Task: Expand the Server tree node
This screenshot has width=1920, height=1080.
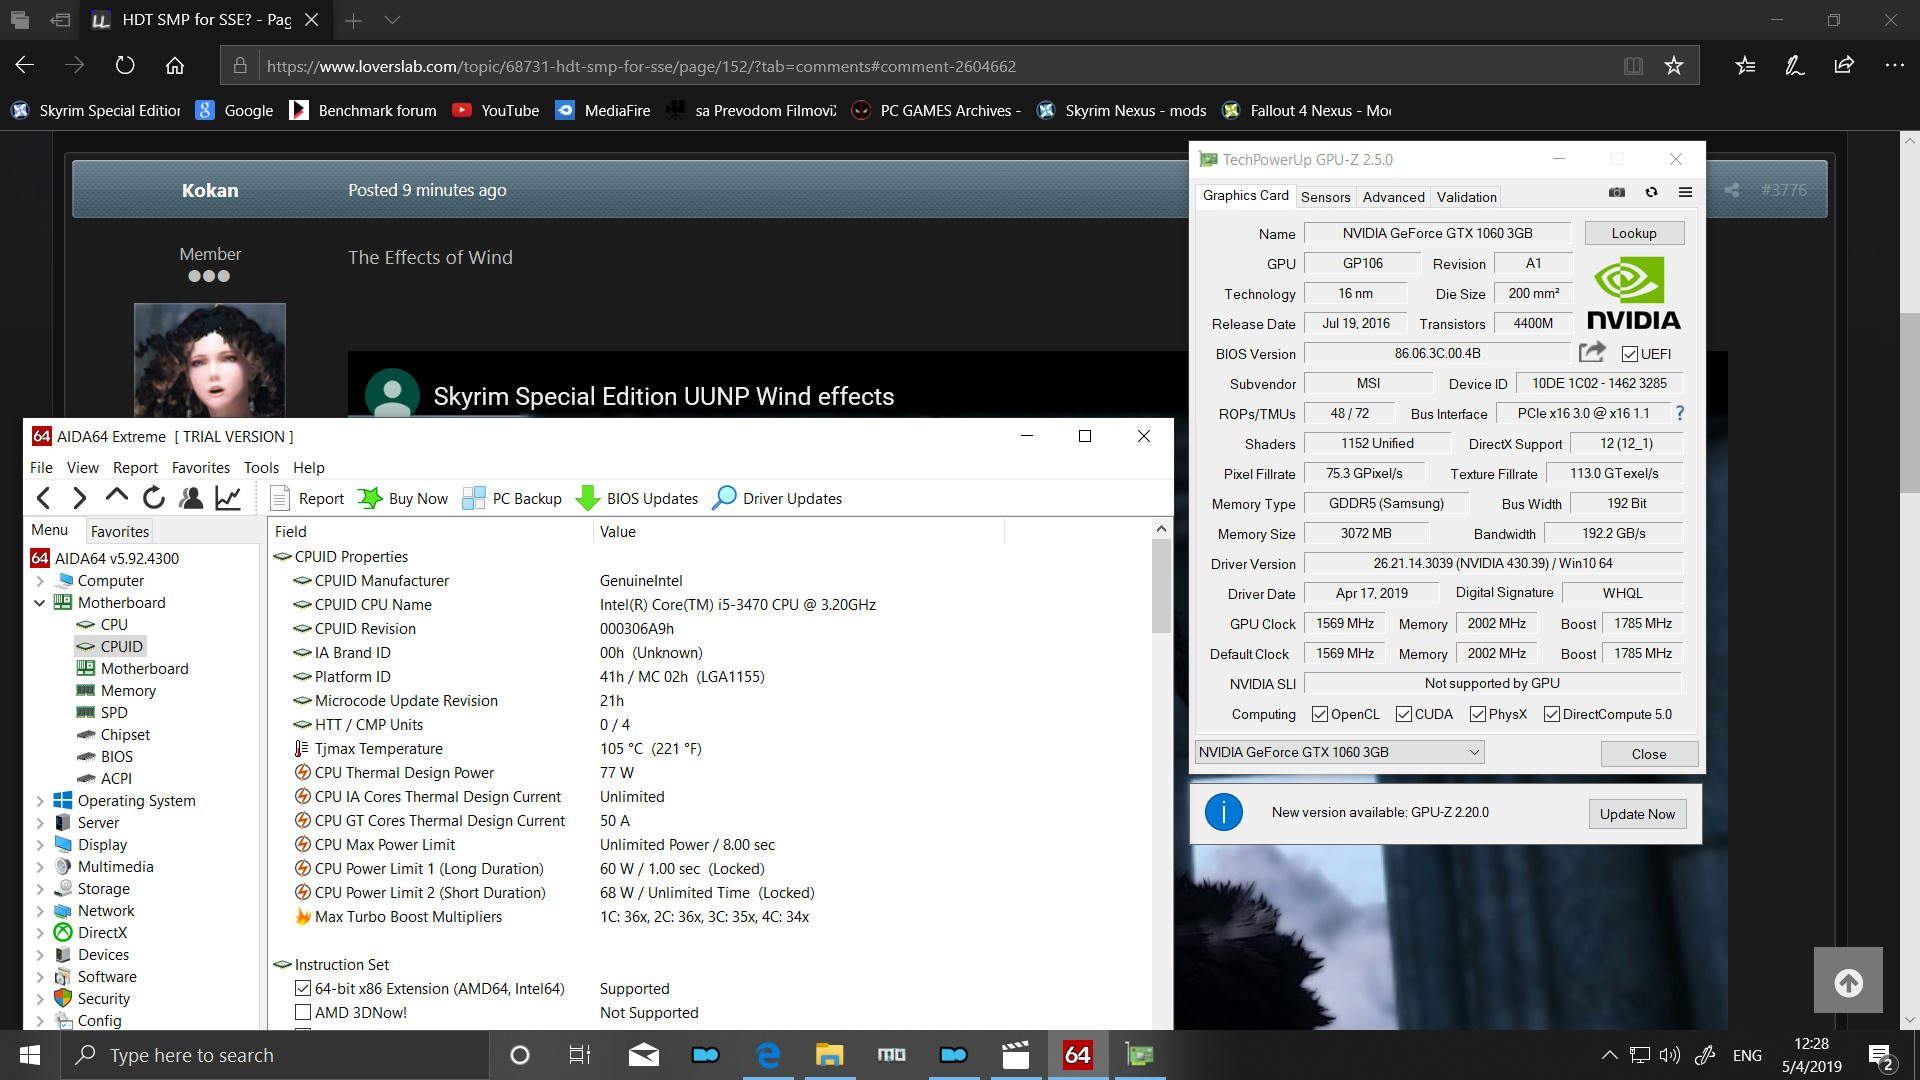Action: coord(40,823)
